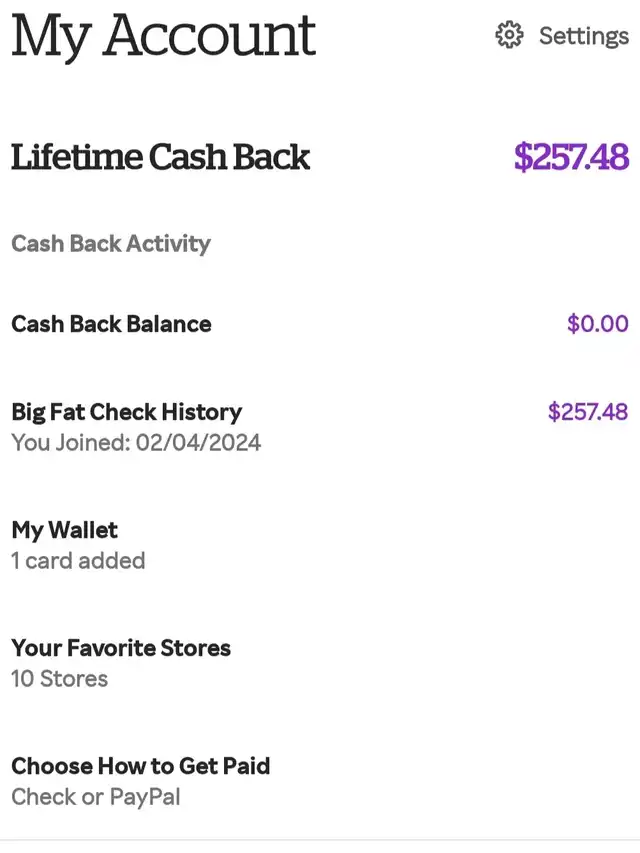Click the You Joined label text
The image size is (640, 853).
pos(70,442)
